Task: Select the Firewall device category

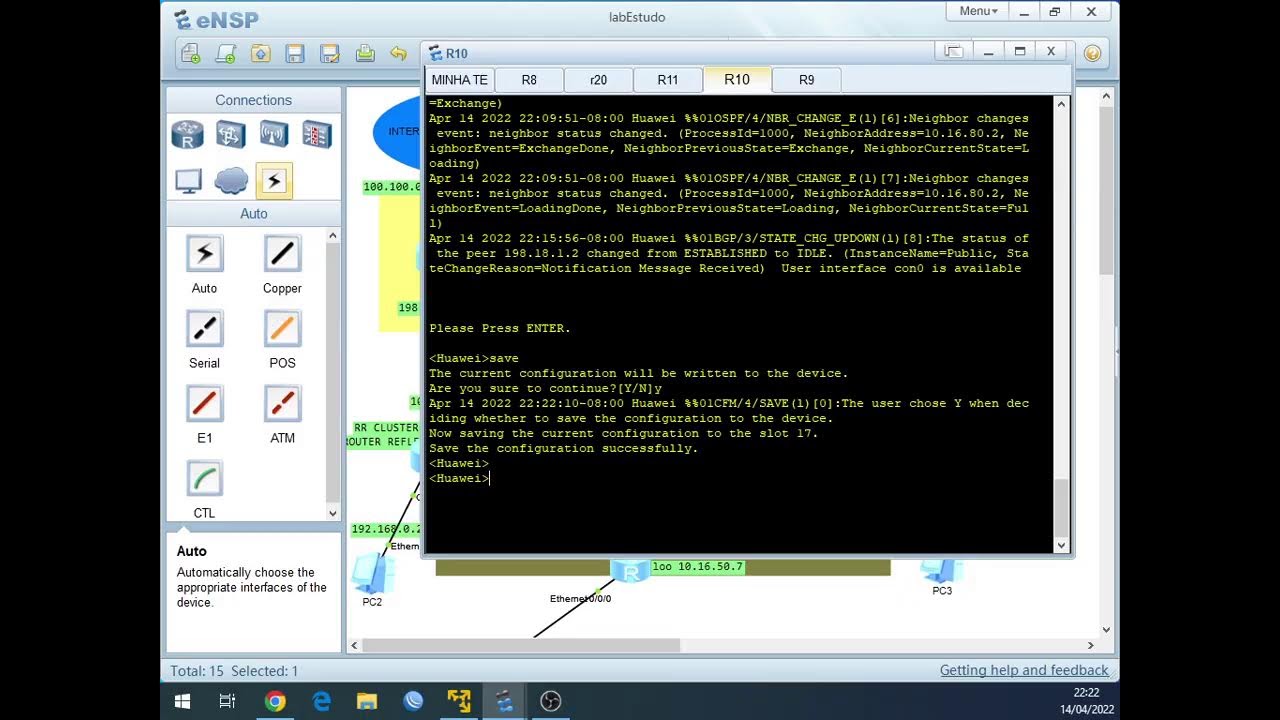Action: click(x=317, y=134)
